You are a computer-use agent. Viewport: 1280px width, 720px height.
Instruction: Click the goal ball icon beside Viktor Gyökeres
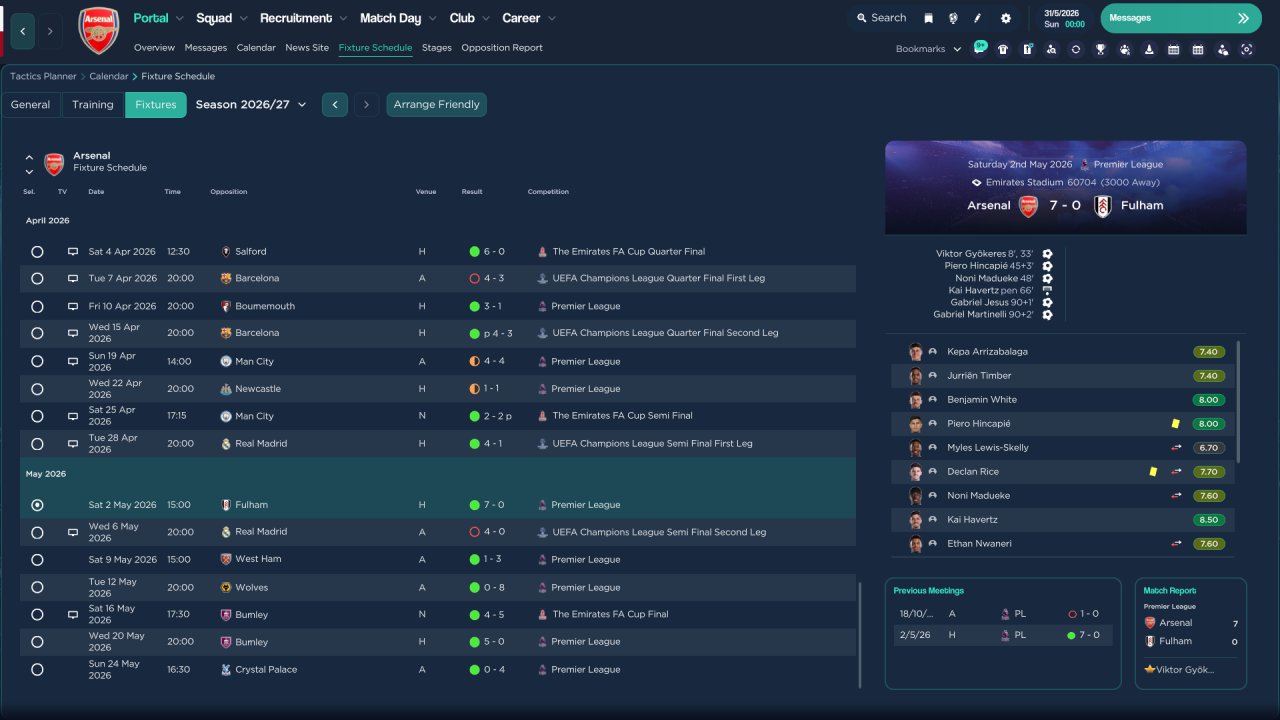(1047, 254)
